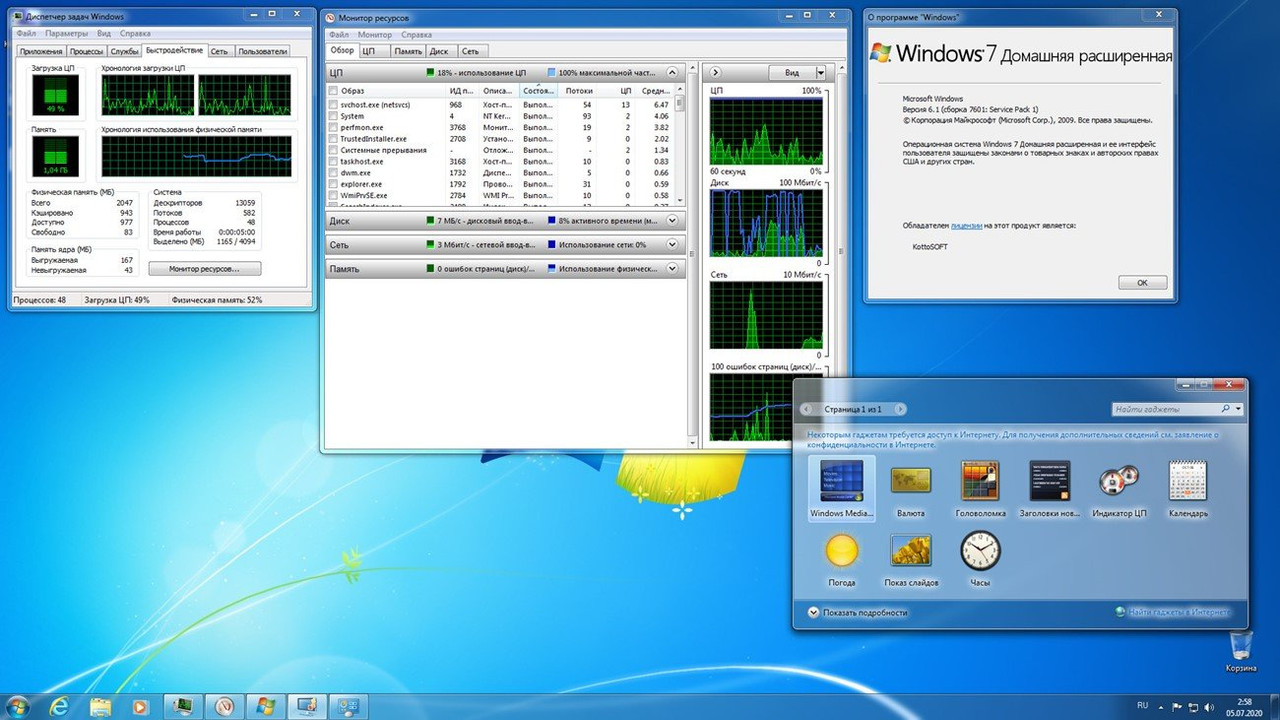The width and height of the screenshot is (1280, 720).
Task: Open Найти гаджеты в Интернете link
Action: coord(1172,612)
